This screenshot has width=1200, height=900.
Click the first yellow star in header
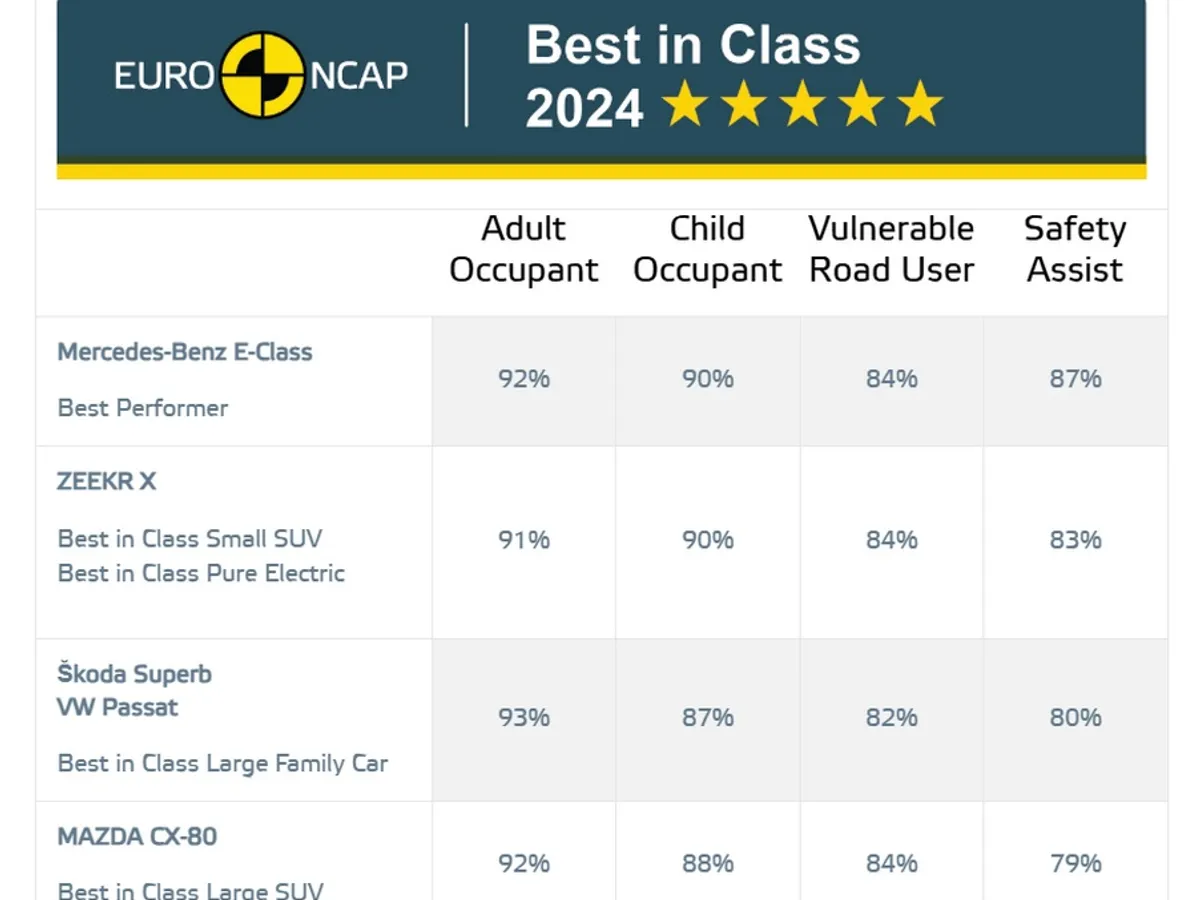685,106
